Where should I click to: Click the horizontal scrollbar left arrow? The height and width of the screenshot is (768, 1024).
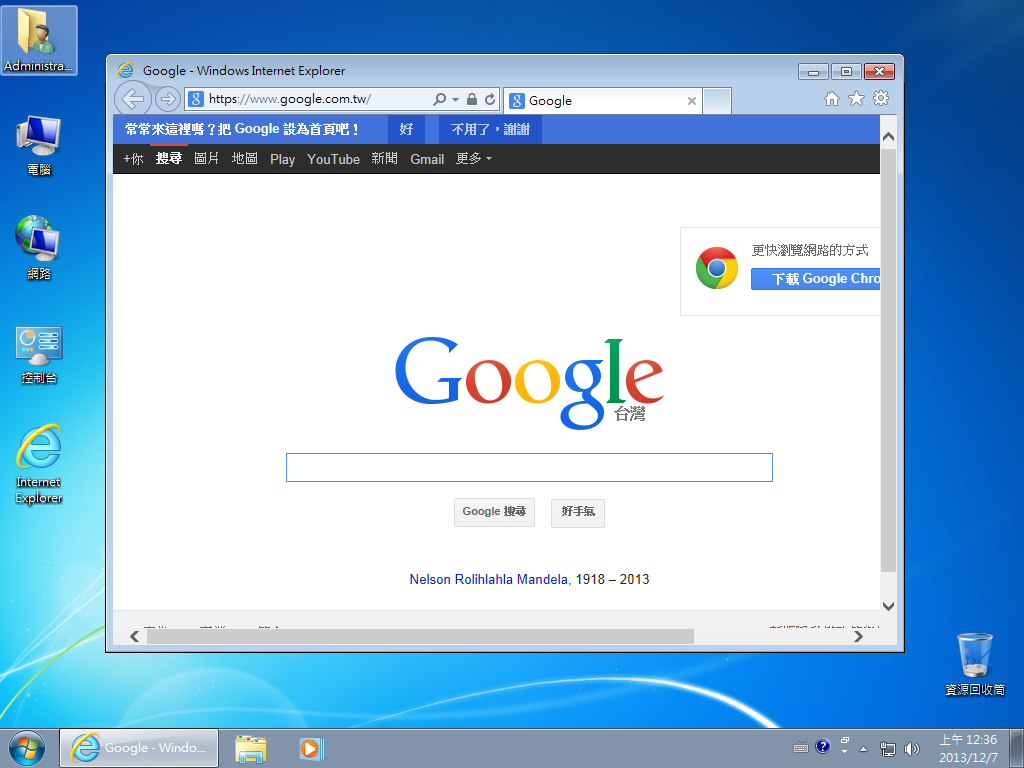134,636
